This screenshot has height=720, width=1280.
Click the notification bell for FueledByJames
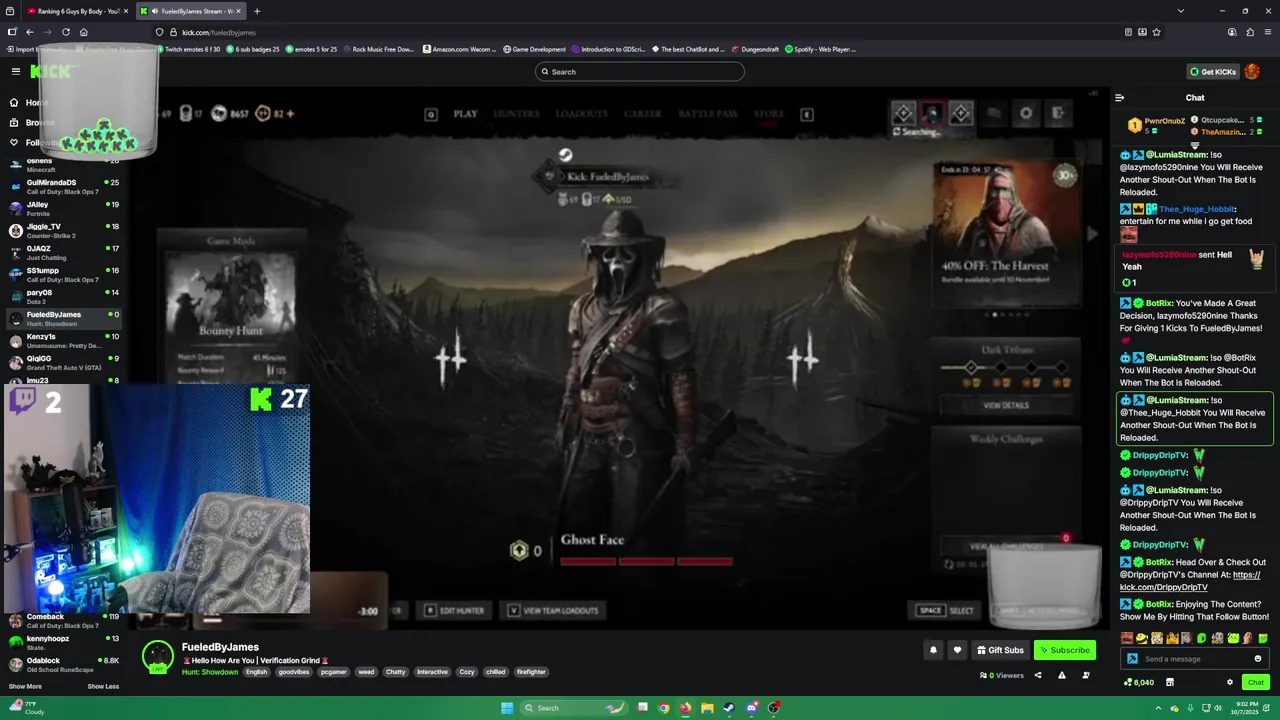[933, 650]
